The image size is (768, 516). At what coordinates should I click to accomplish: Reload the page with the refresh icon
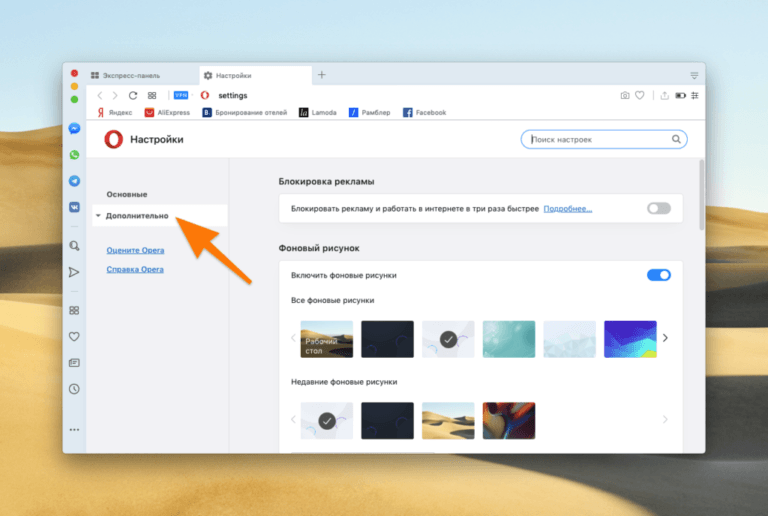click(133, 95)
